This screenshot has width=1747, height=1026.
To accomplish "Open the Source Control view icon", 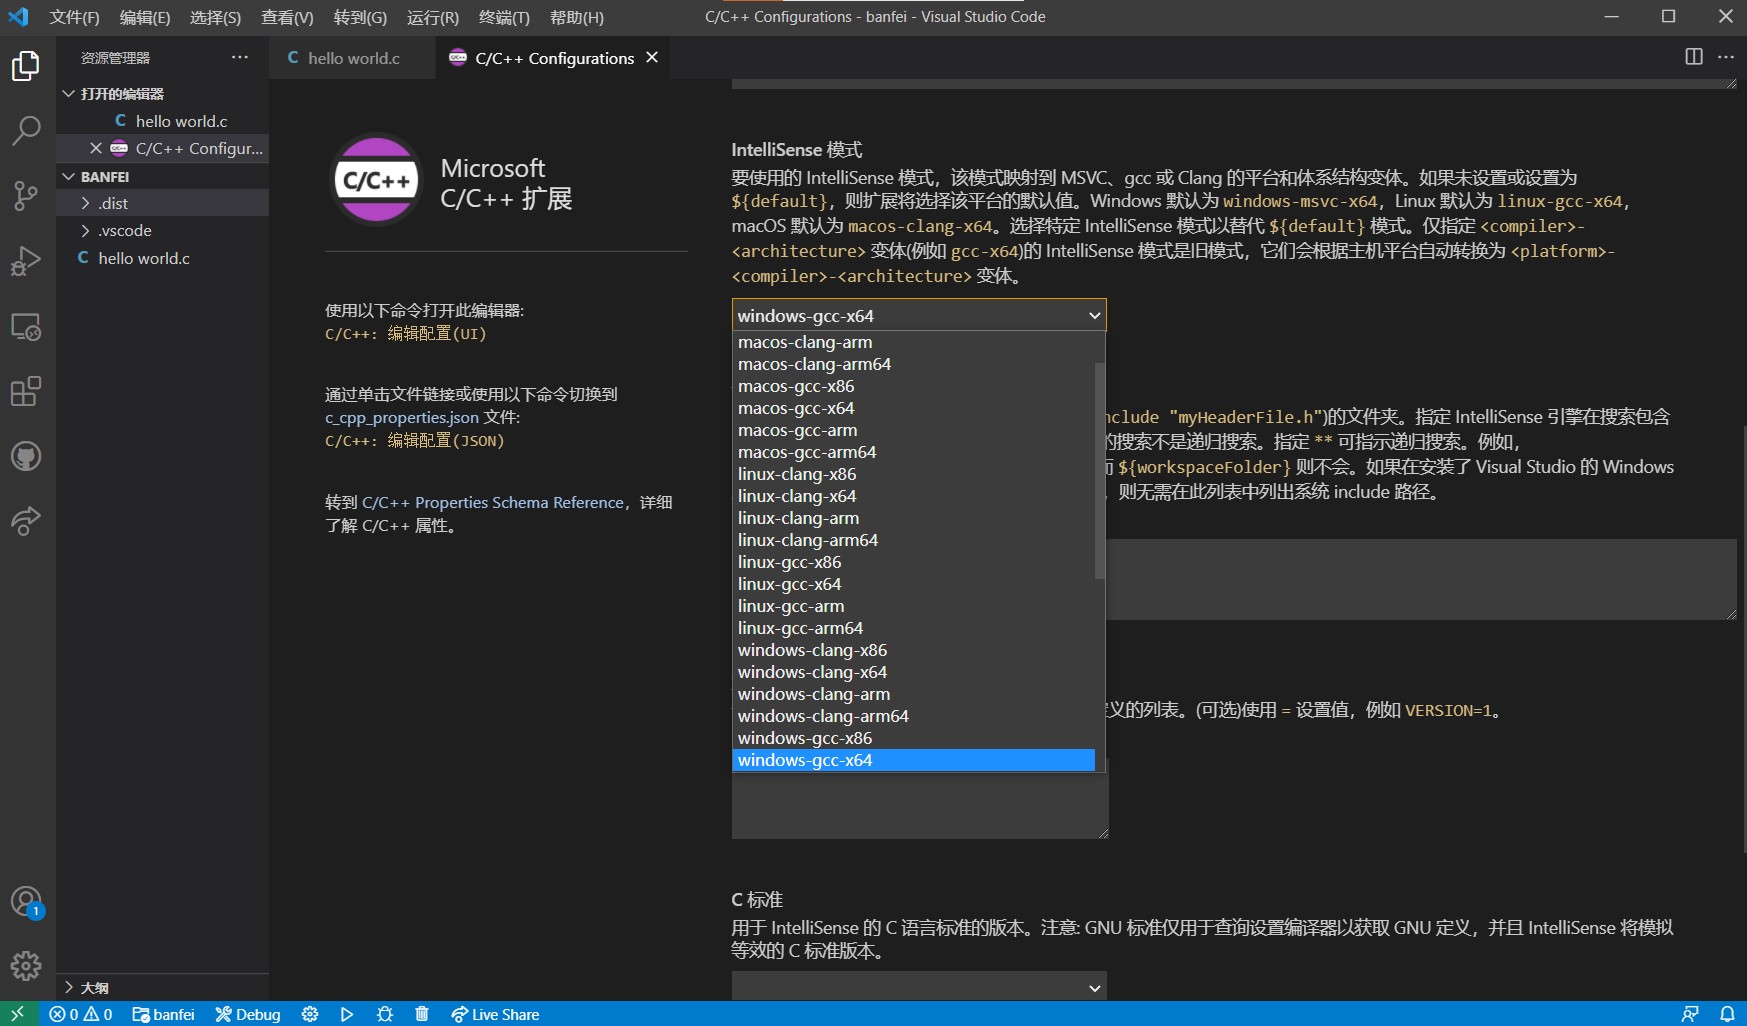I will point(26,195).
